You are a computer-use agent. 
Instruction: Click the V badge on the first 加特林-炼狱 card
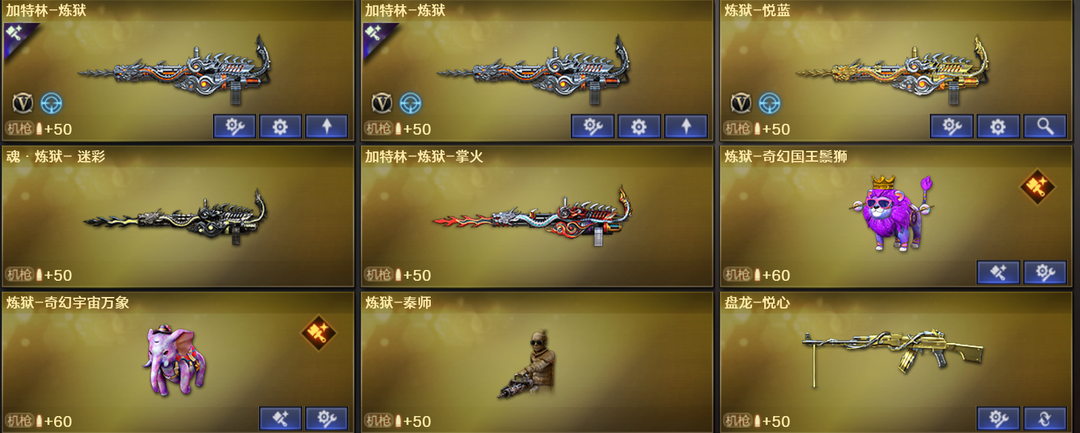click(x=23, y=103)
